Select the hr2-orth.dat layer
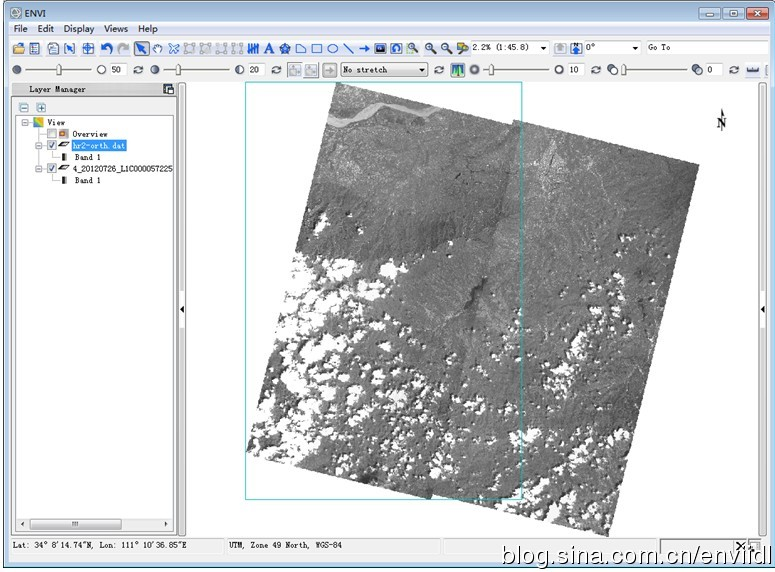 click(99, 145)
